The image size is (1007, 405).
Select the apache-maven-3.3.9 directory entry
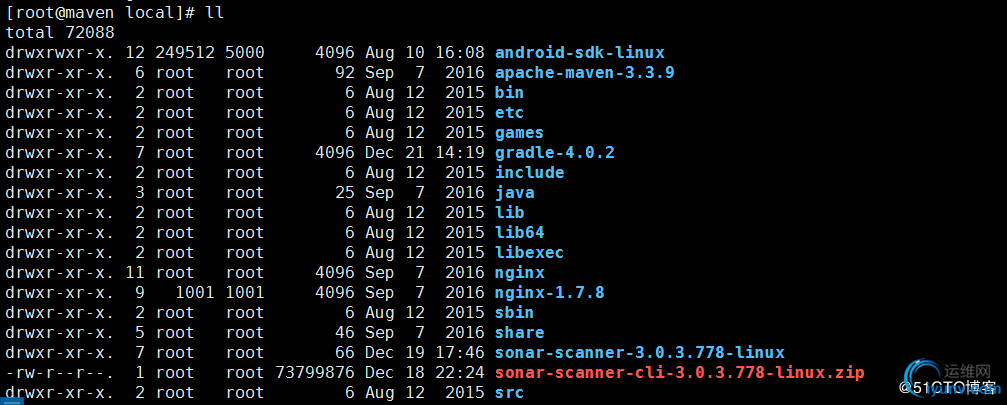point(584,73)
